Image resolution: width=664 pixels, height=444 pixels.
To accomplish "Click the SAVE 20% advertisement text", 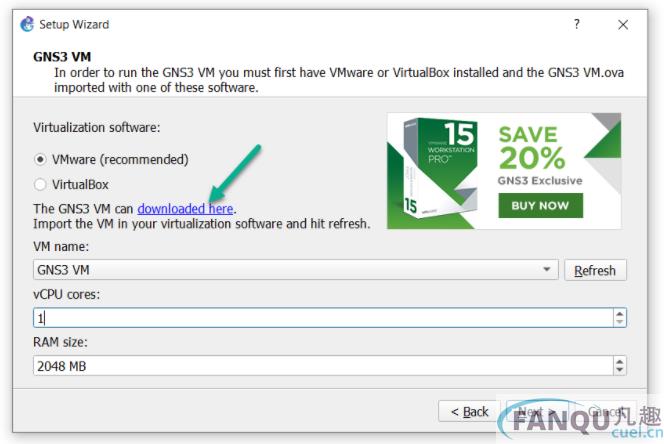I will click(x=531, y=147).
